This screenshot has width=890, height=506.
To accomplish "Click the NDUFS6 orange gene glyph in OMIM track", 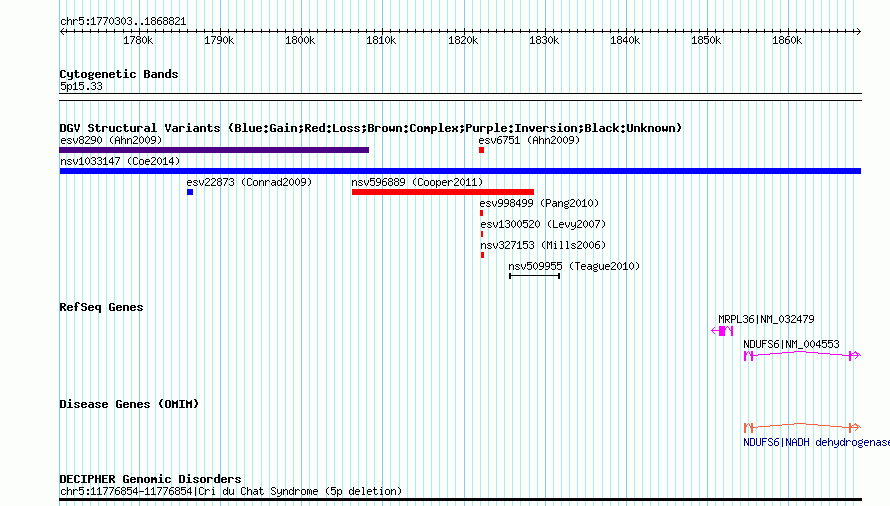I will (803, 427).
